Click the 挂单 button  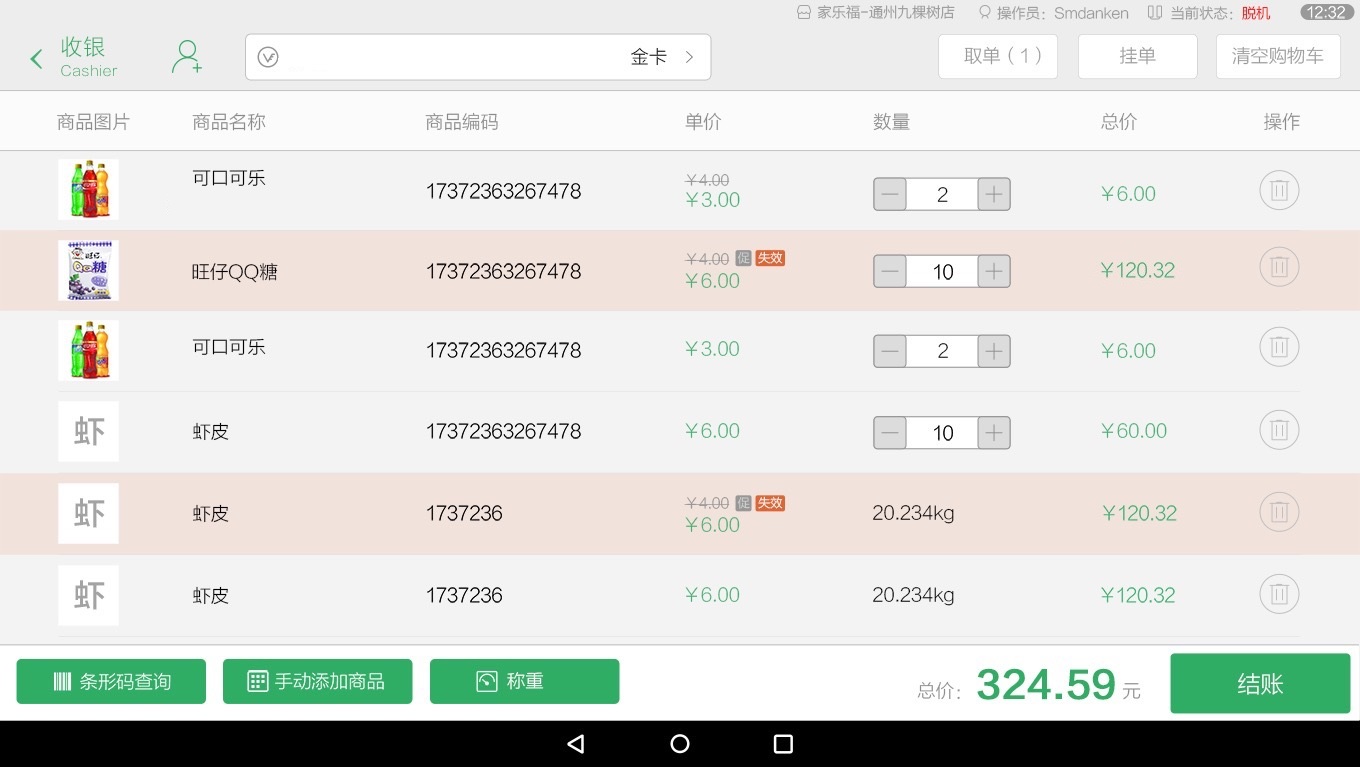(1137, 56)
